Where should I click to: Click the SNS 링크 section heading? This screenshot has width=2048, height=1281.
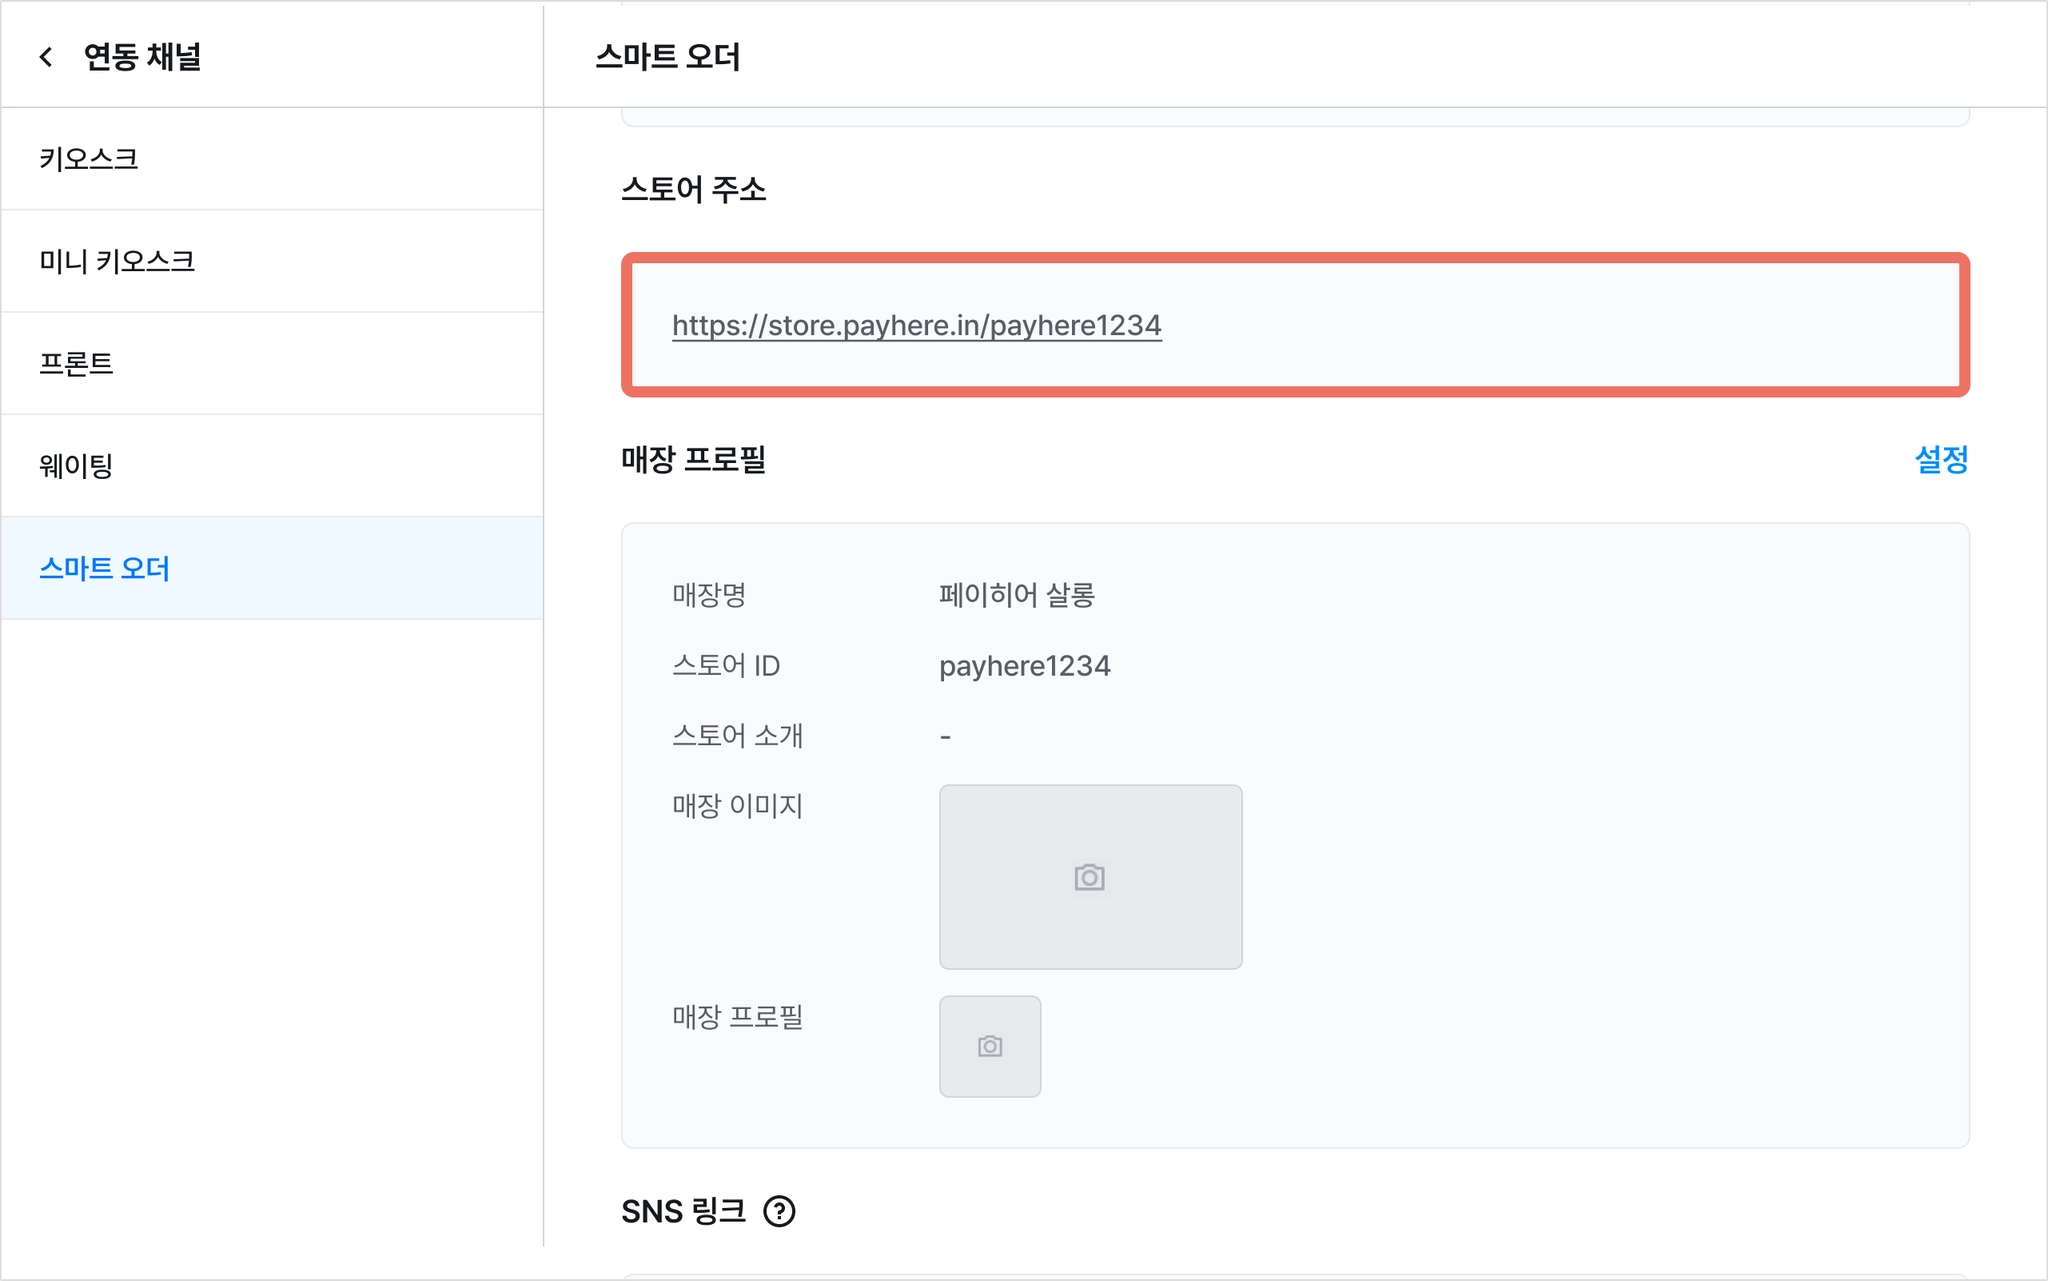[684, 1211]
